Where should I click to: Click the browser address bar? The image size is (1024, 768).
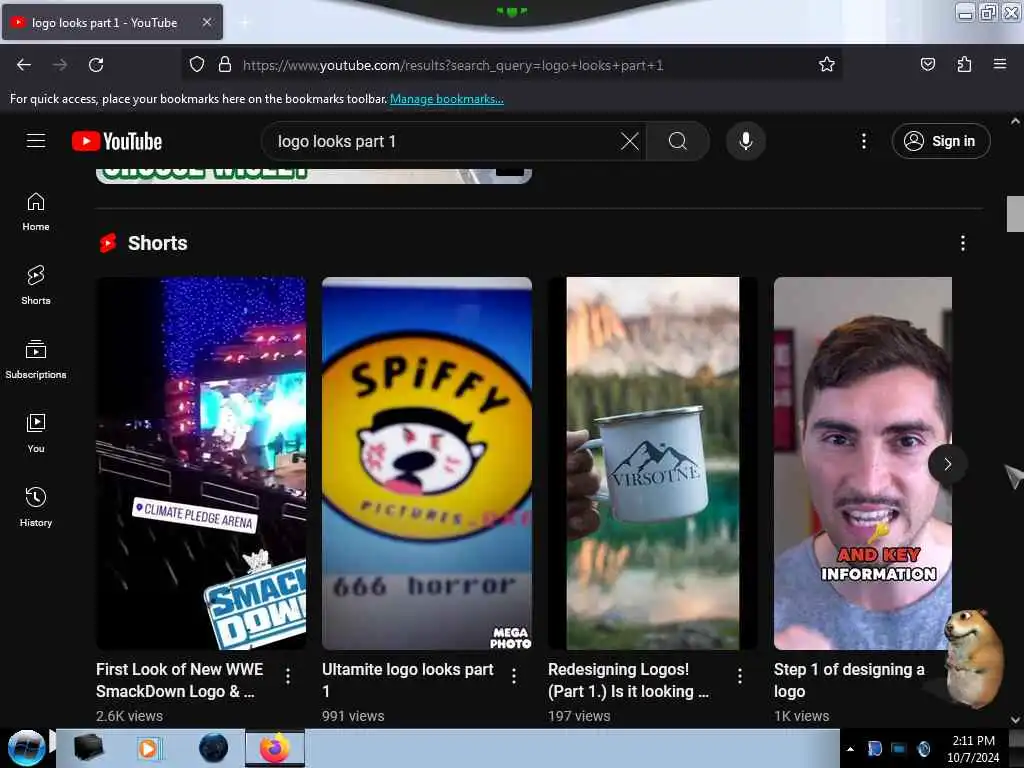coord(511,65)
